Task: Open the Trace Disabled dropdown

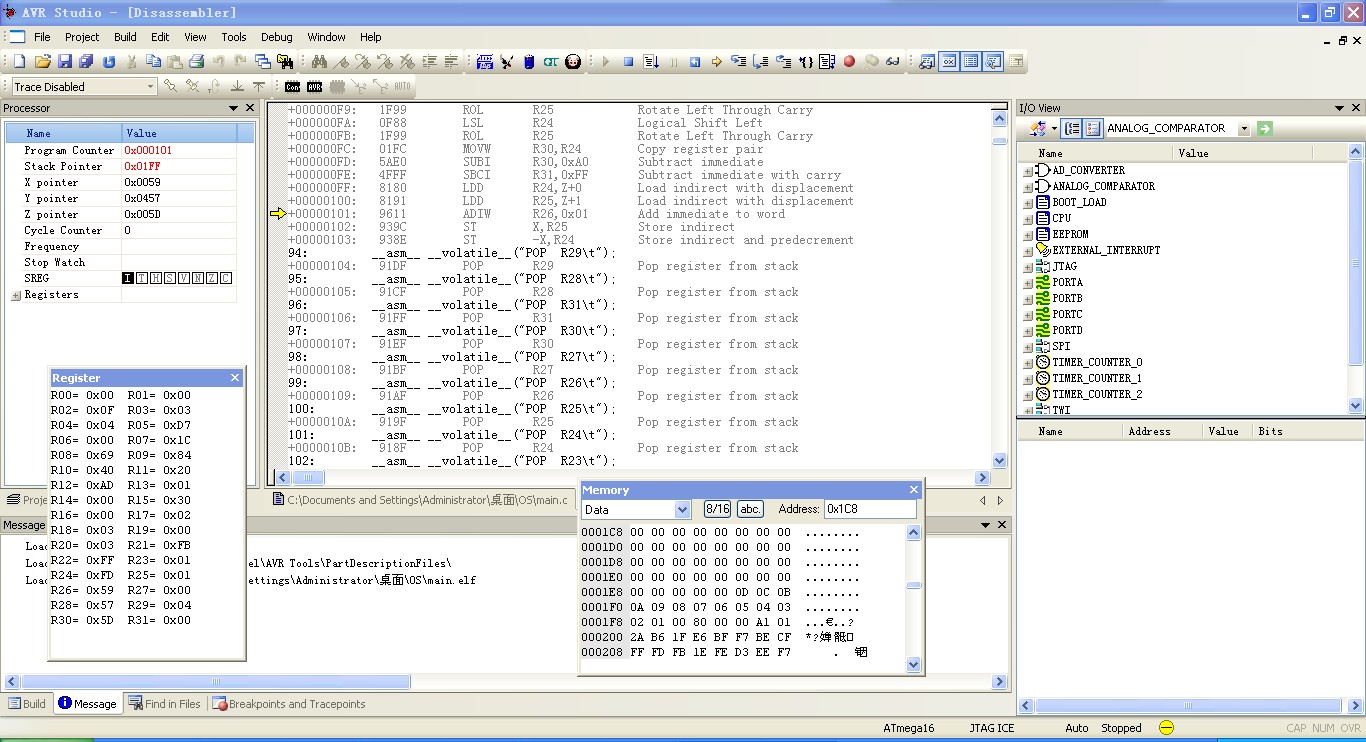Action: coord(151,87)
